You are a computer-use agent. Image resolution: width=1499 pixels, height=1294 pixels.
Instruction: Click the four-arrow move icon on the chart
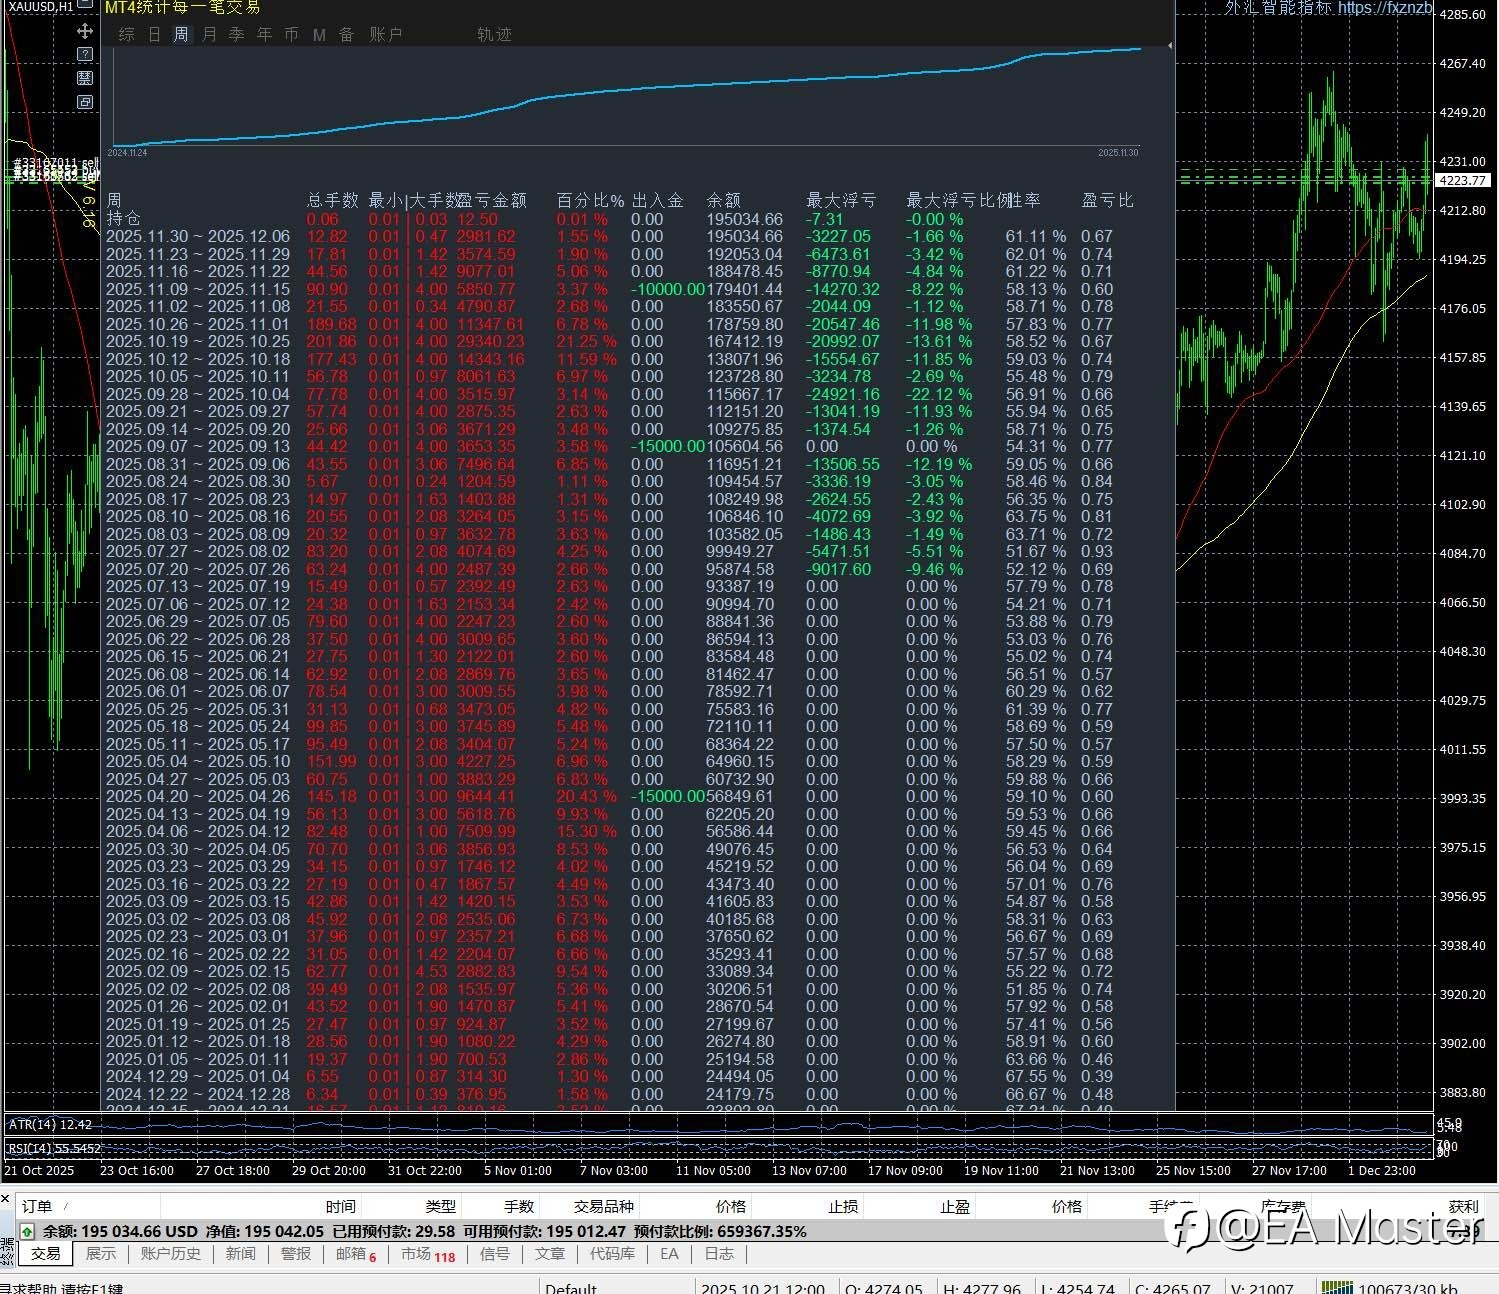(85, 31)
